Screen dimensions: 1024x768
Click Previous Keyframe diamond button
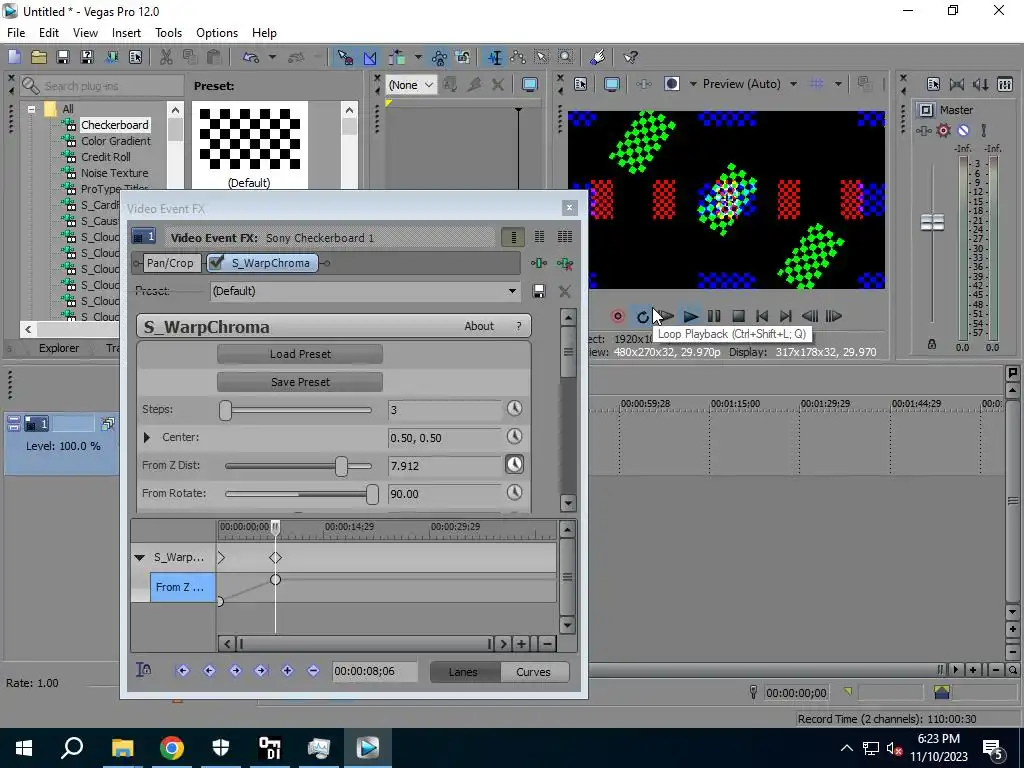coord(209,671)
